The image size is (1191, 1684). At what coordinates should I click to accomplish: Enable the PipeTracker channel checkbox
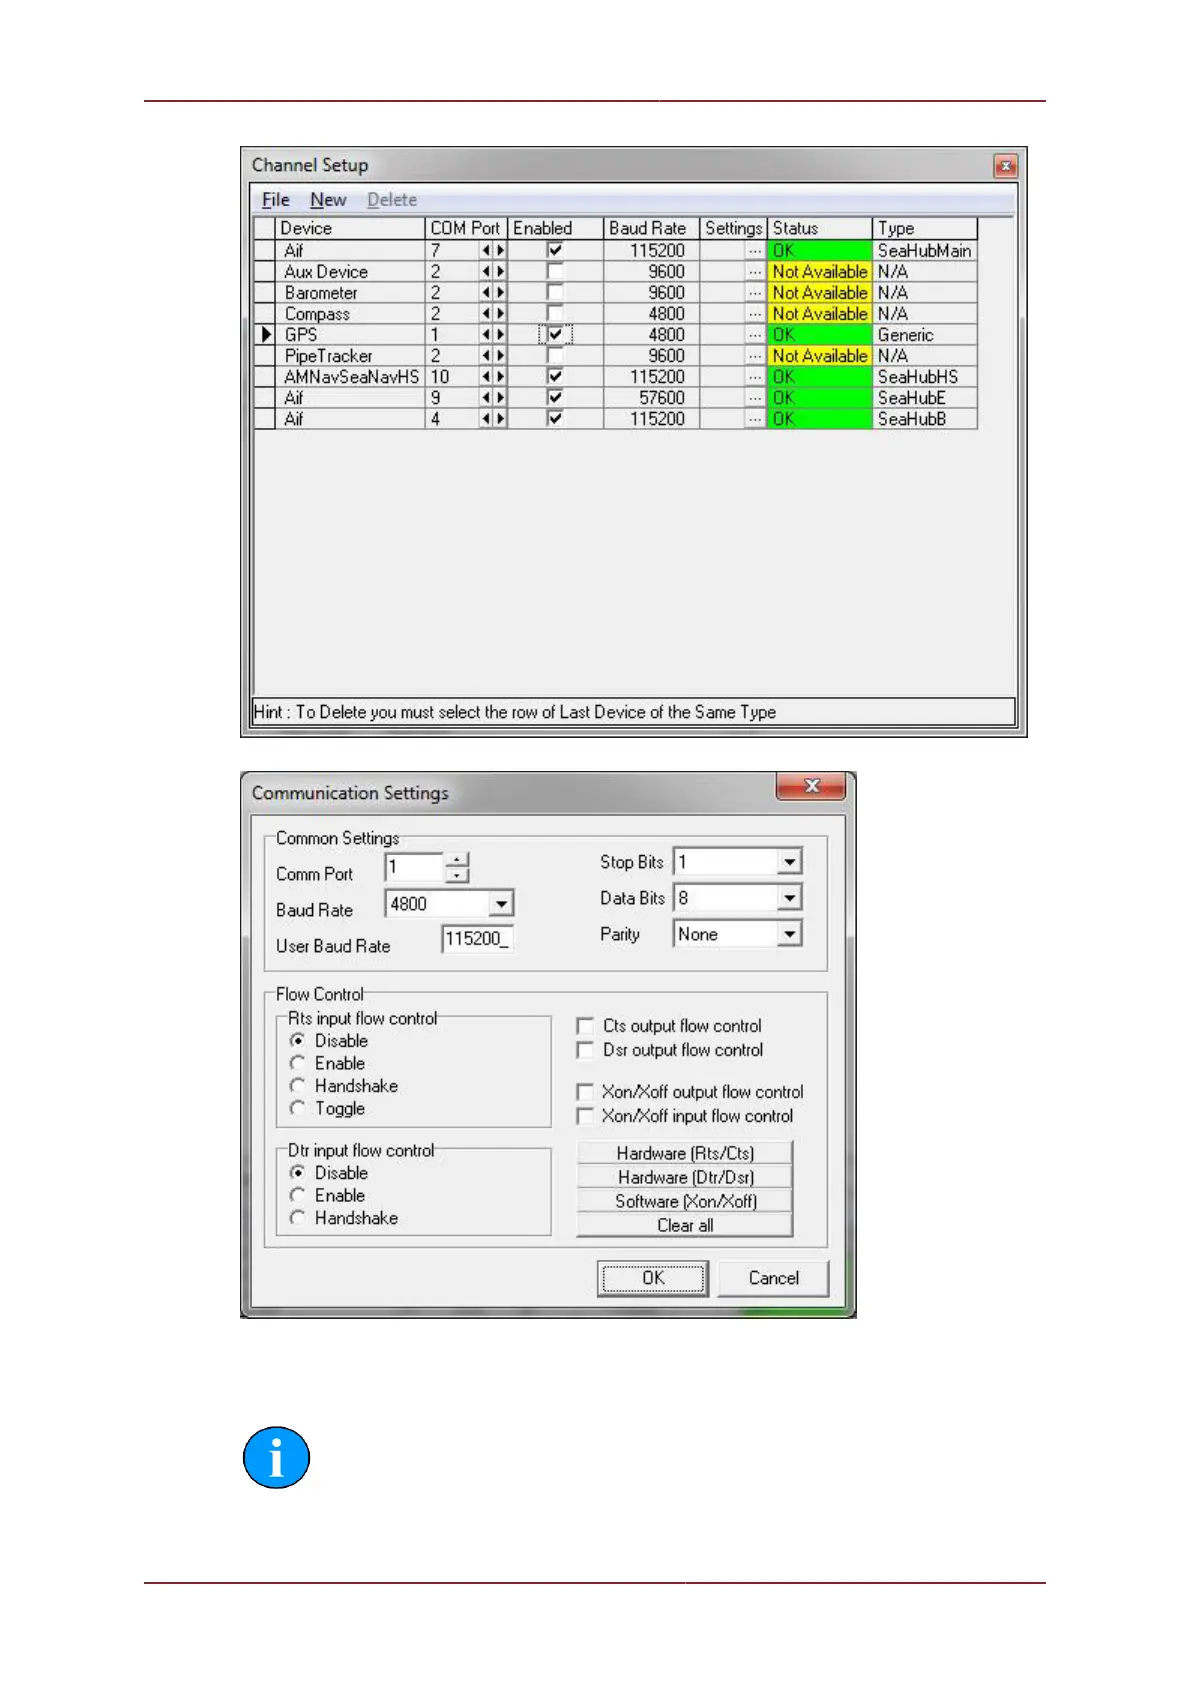click(x=555, y=355)
